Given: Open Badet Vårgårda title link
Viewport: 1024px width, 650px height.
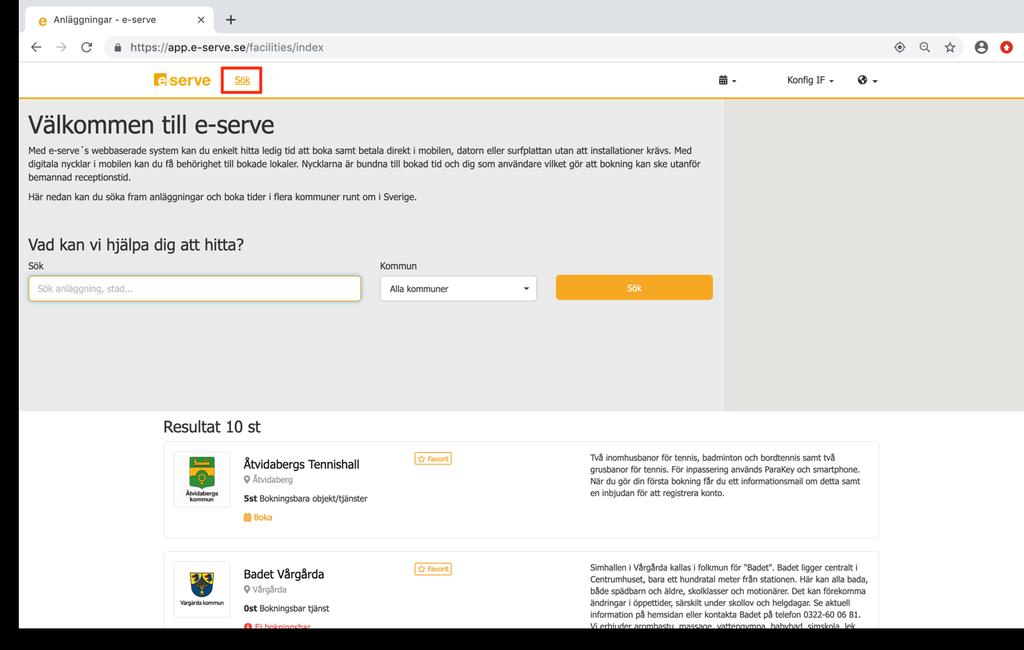Looking at the screenshot, I should pos(283,574).
